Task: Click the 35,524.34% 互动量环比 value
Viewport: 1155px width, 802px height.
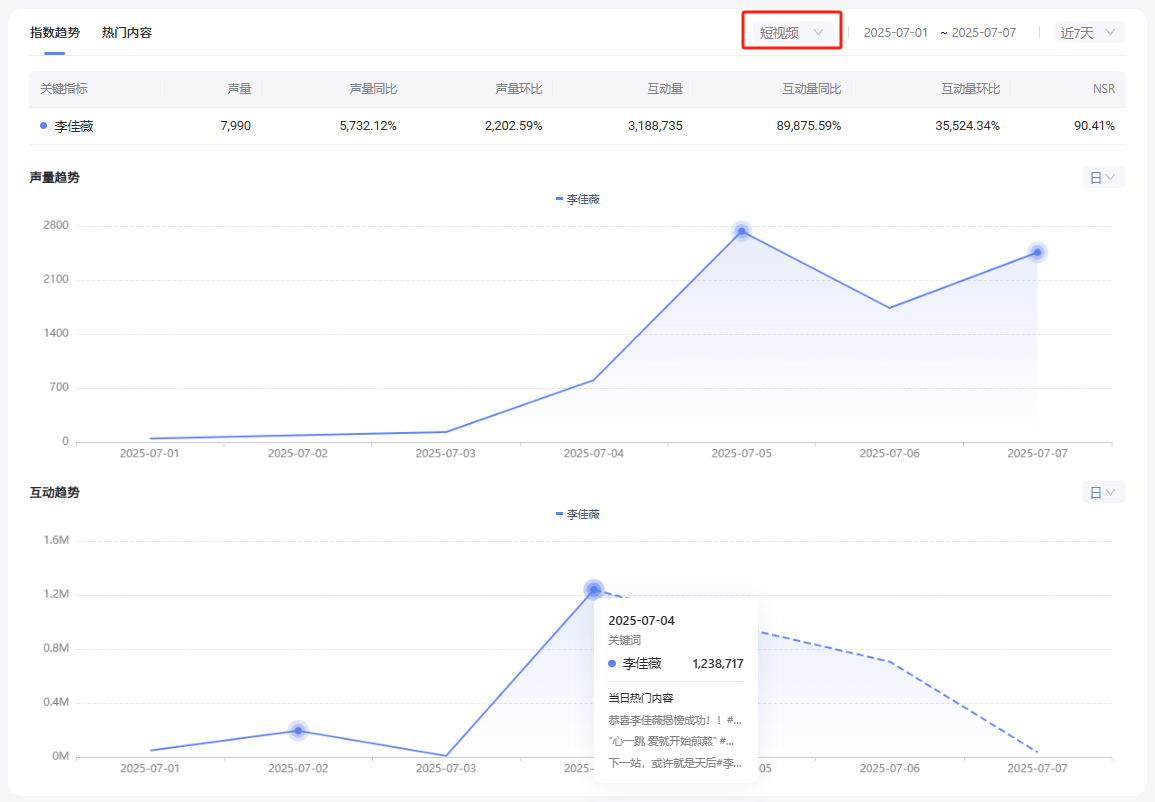Action: 967,126
